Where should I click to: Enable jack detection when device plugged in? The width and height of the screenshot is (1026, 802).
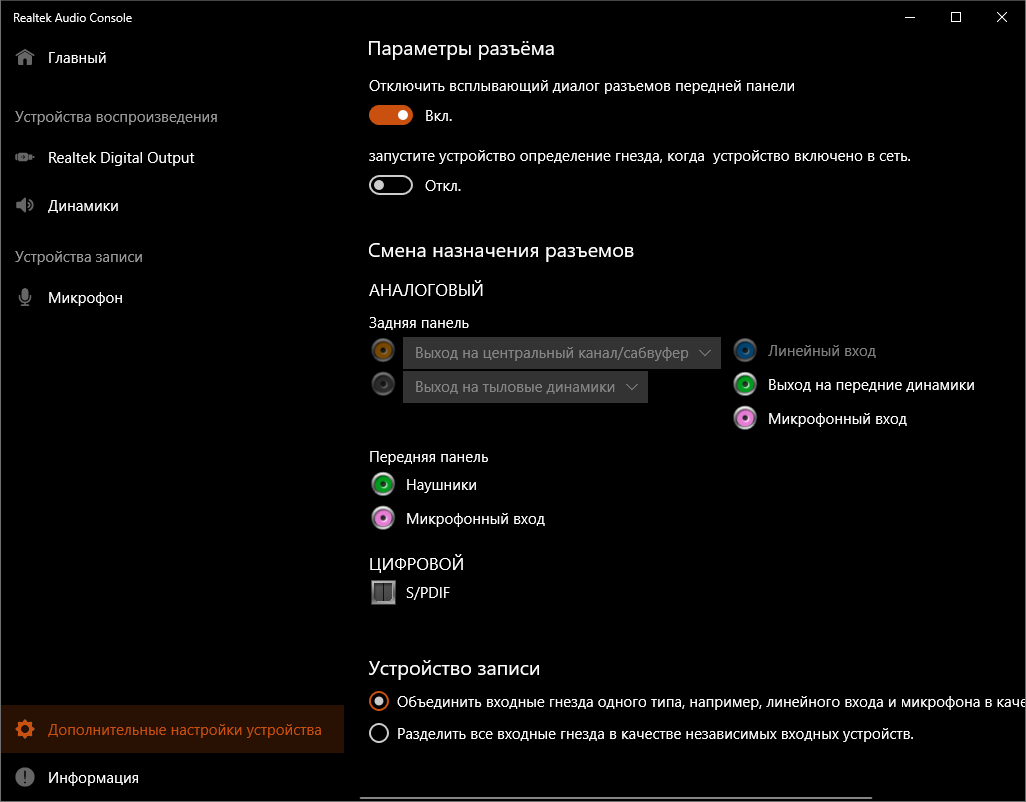click(x=391, y=185)
